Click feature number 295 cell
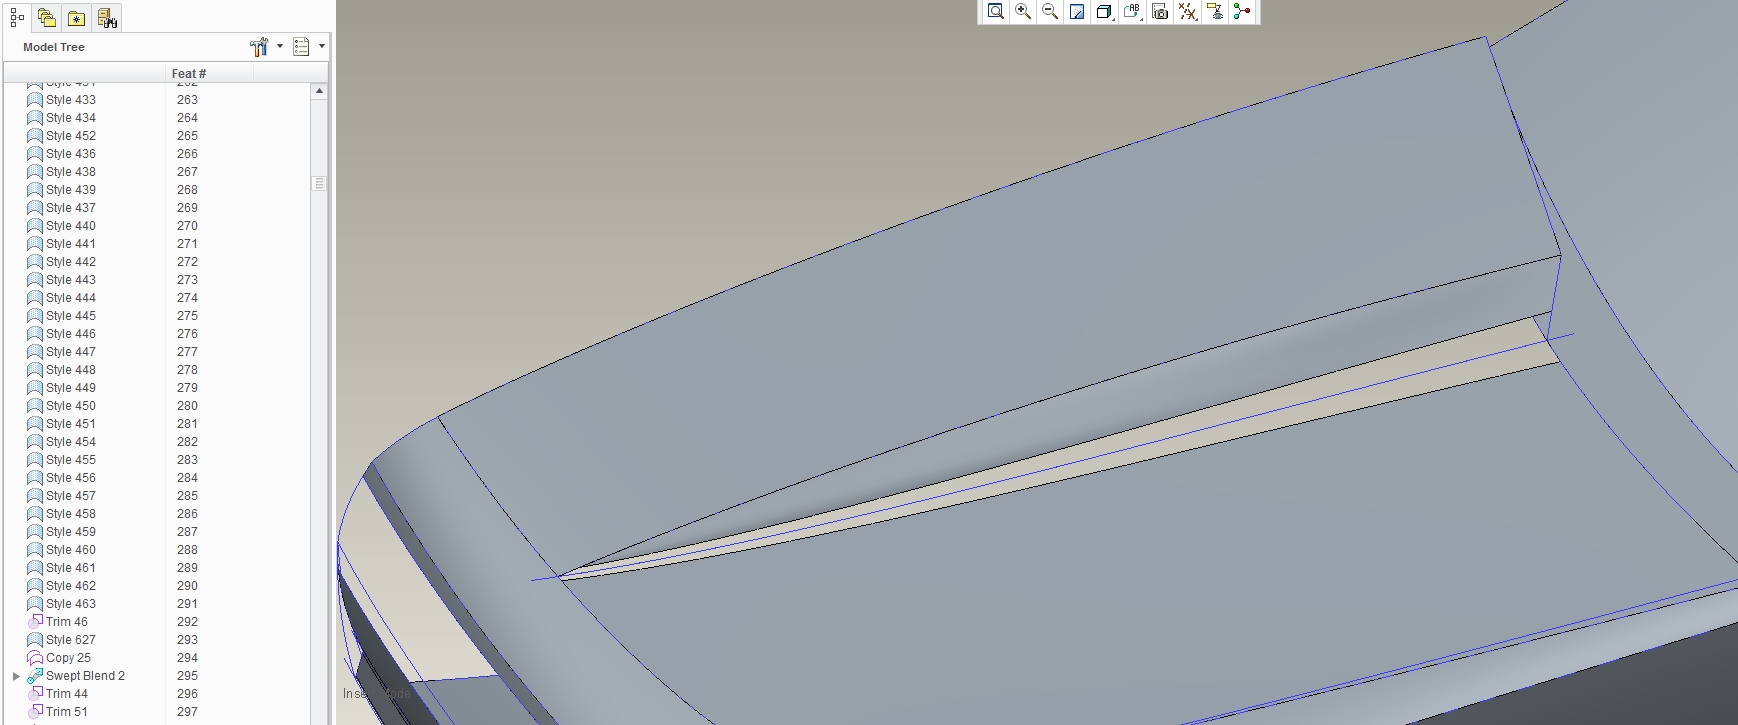The image size is (1738, 725). click(187, 676)
